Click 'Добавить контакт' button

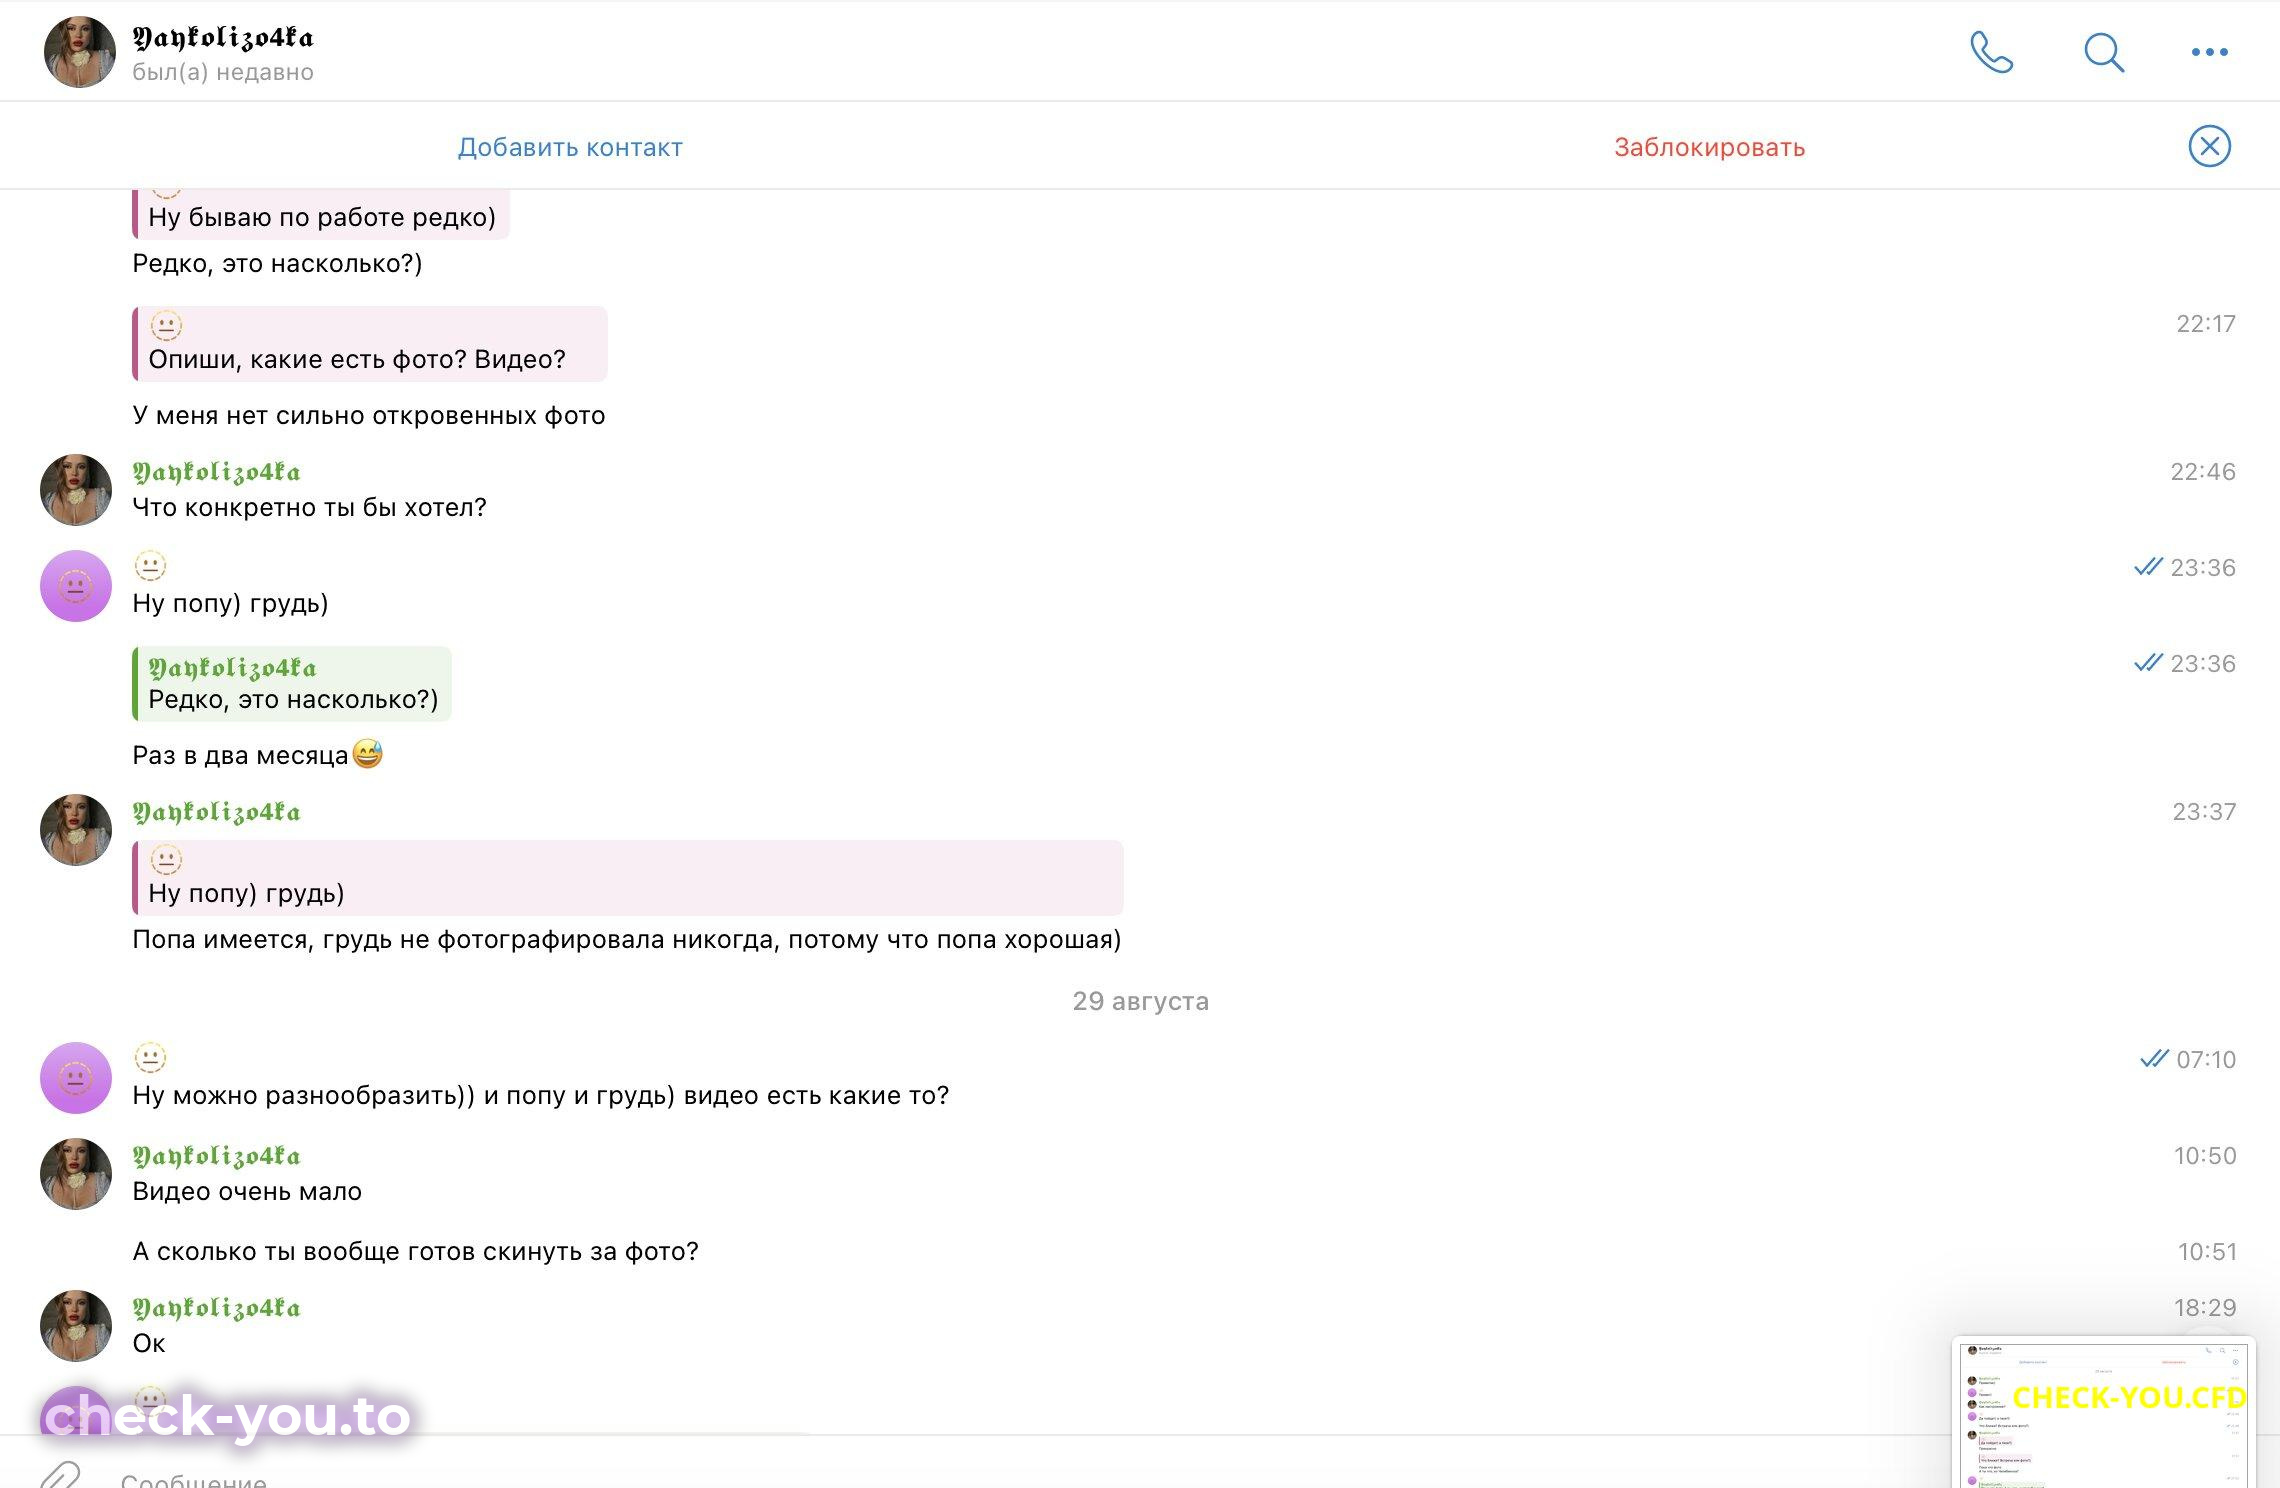[x=570, y=147]
